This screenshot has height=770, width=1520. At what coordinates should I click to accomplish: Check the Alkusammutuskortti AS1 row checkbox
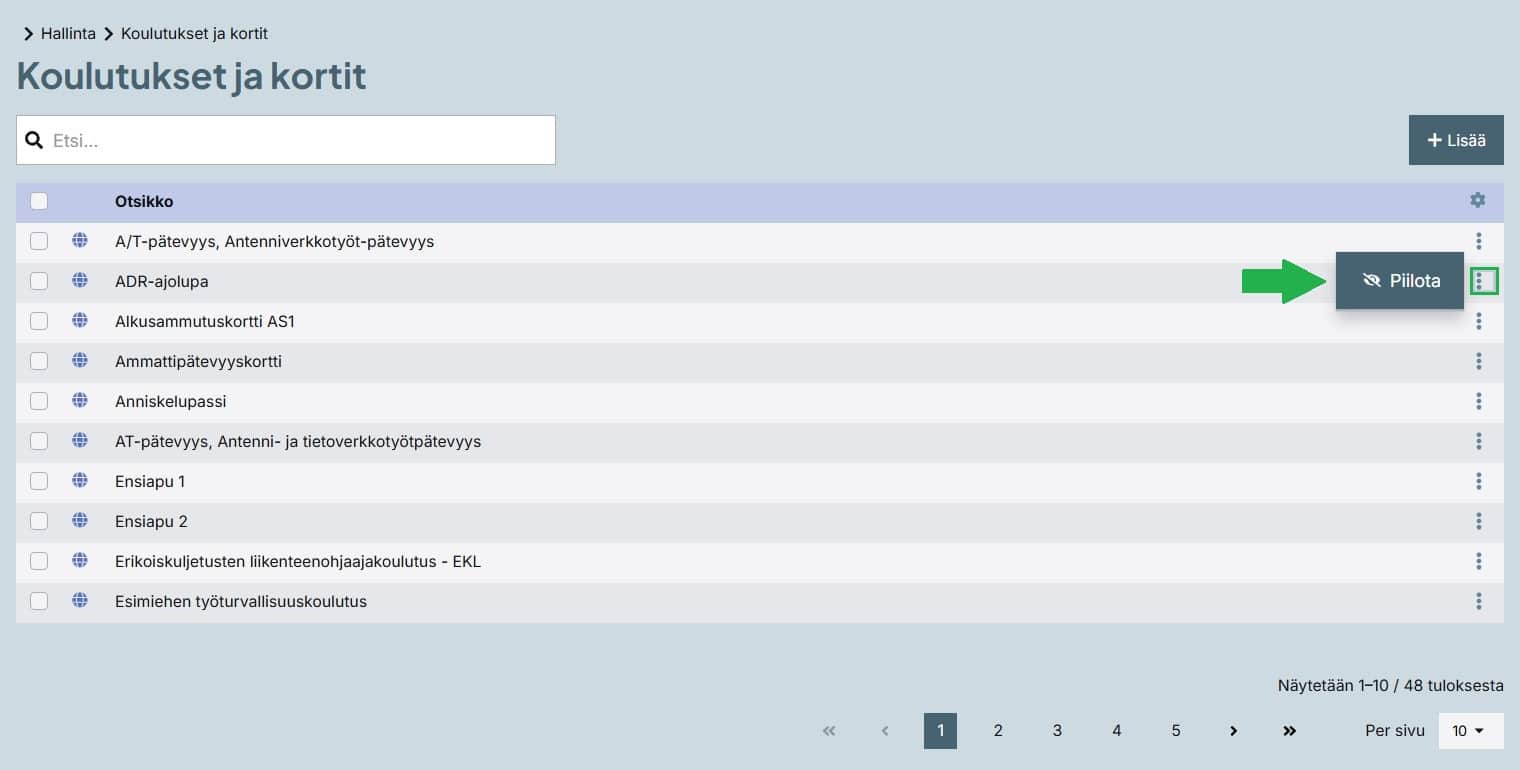pyautogui.click(x=39, y=321)
